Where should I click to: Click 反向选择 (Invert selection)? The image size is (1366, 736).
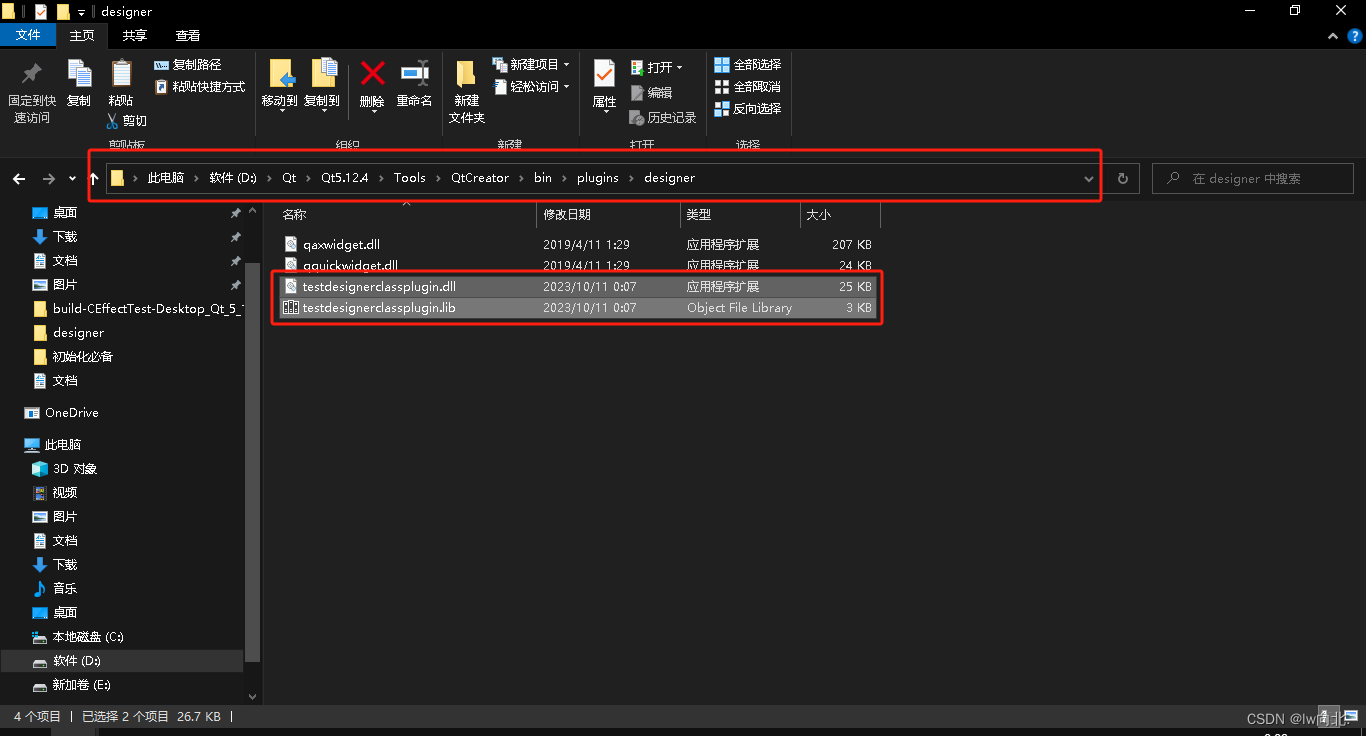click(x=747, y=109)
